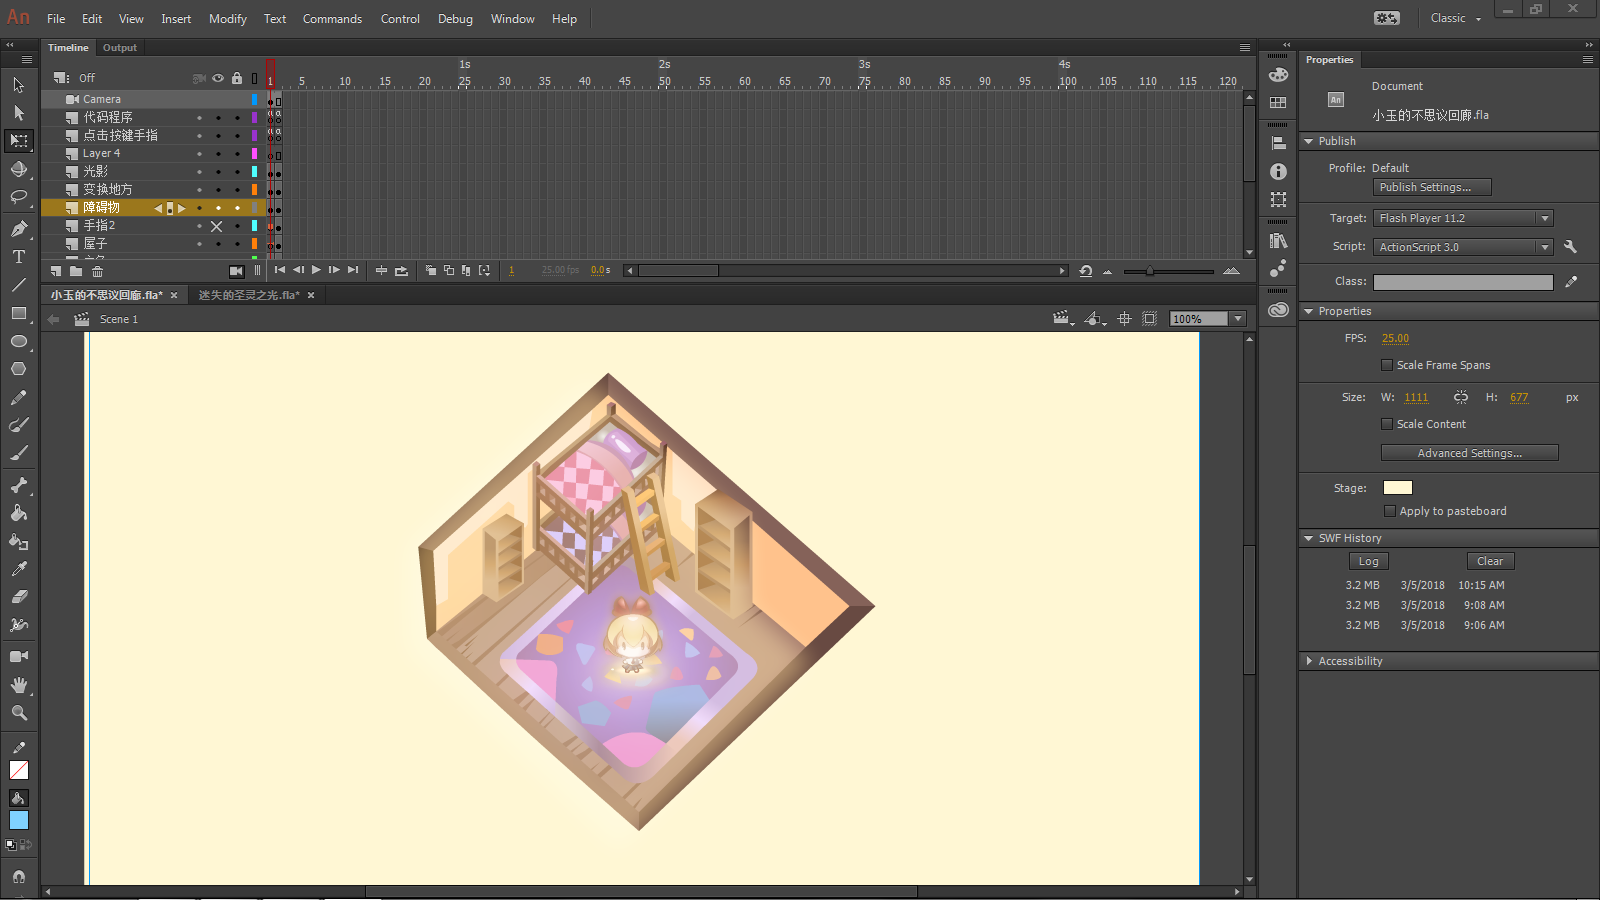Select the Eraser tool
The width and height of the screenshot is (1600, 900).
click(x=19, y=597)
